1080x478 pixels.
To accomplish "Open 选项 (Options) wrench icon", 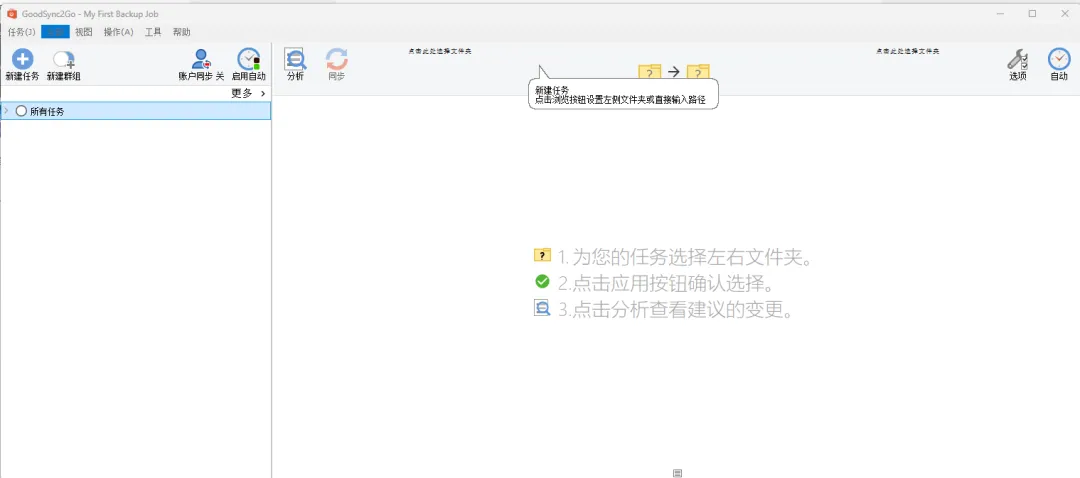I will (x=1017, y=59).
